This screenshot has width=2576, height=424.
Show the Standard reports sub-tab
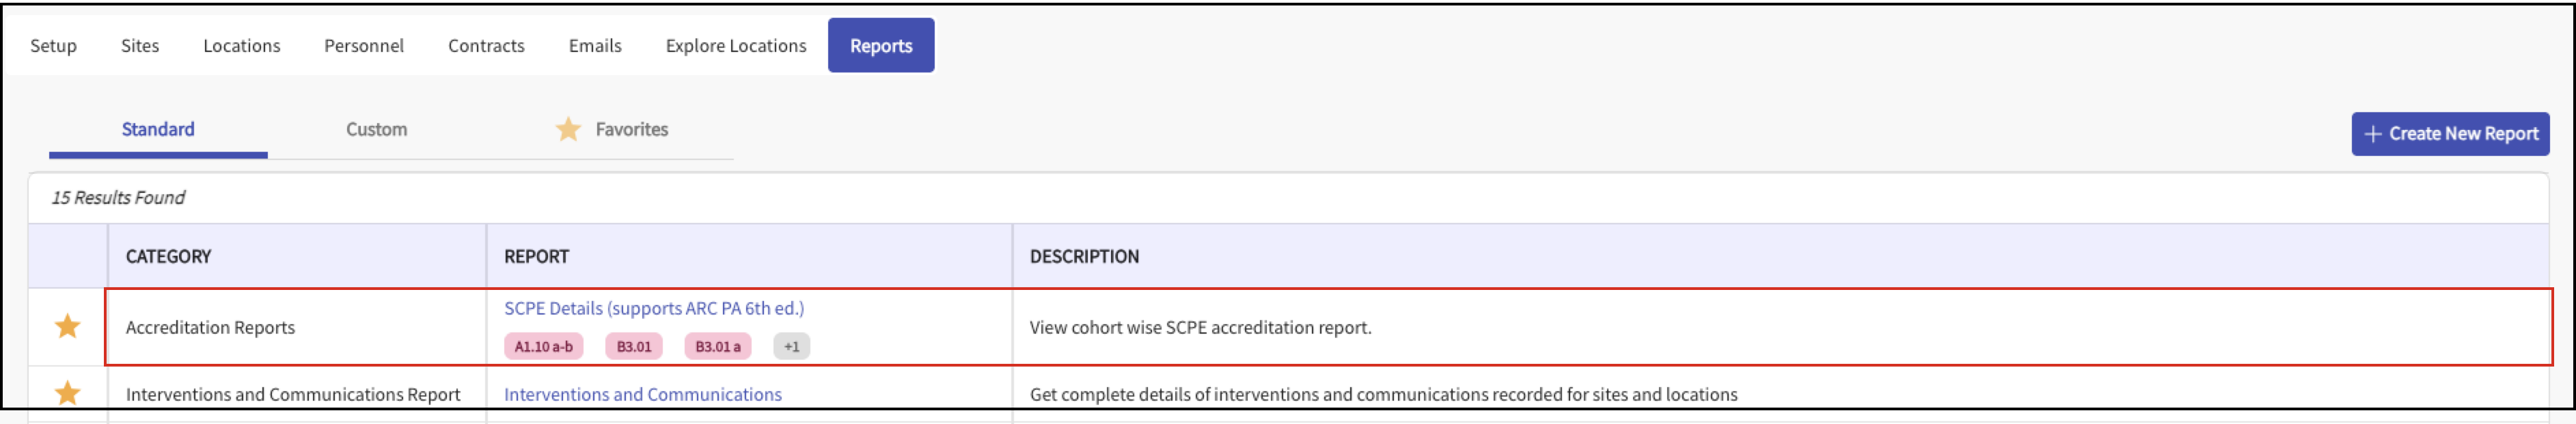click(158, 129)
